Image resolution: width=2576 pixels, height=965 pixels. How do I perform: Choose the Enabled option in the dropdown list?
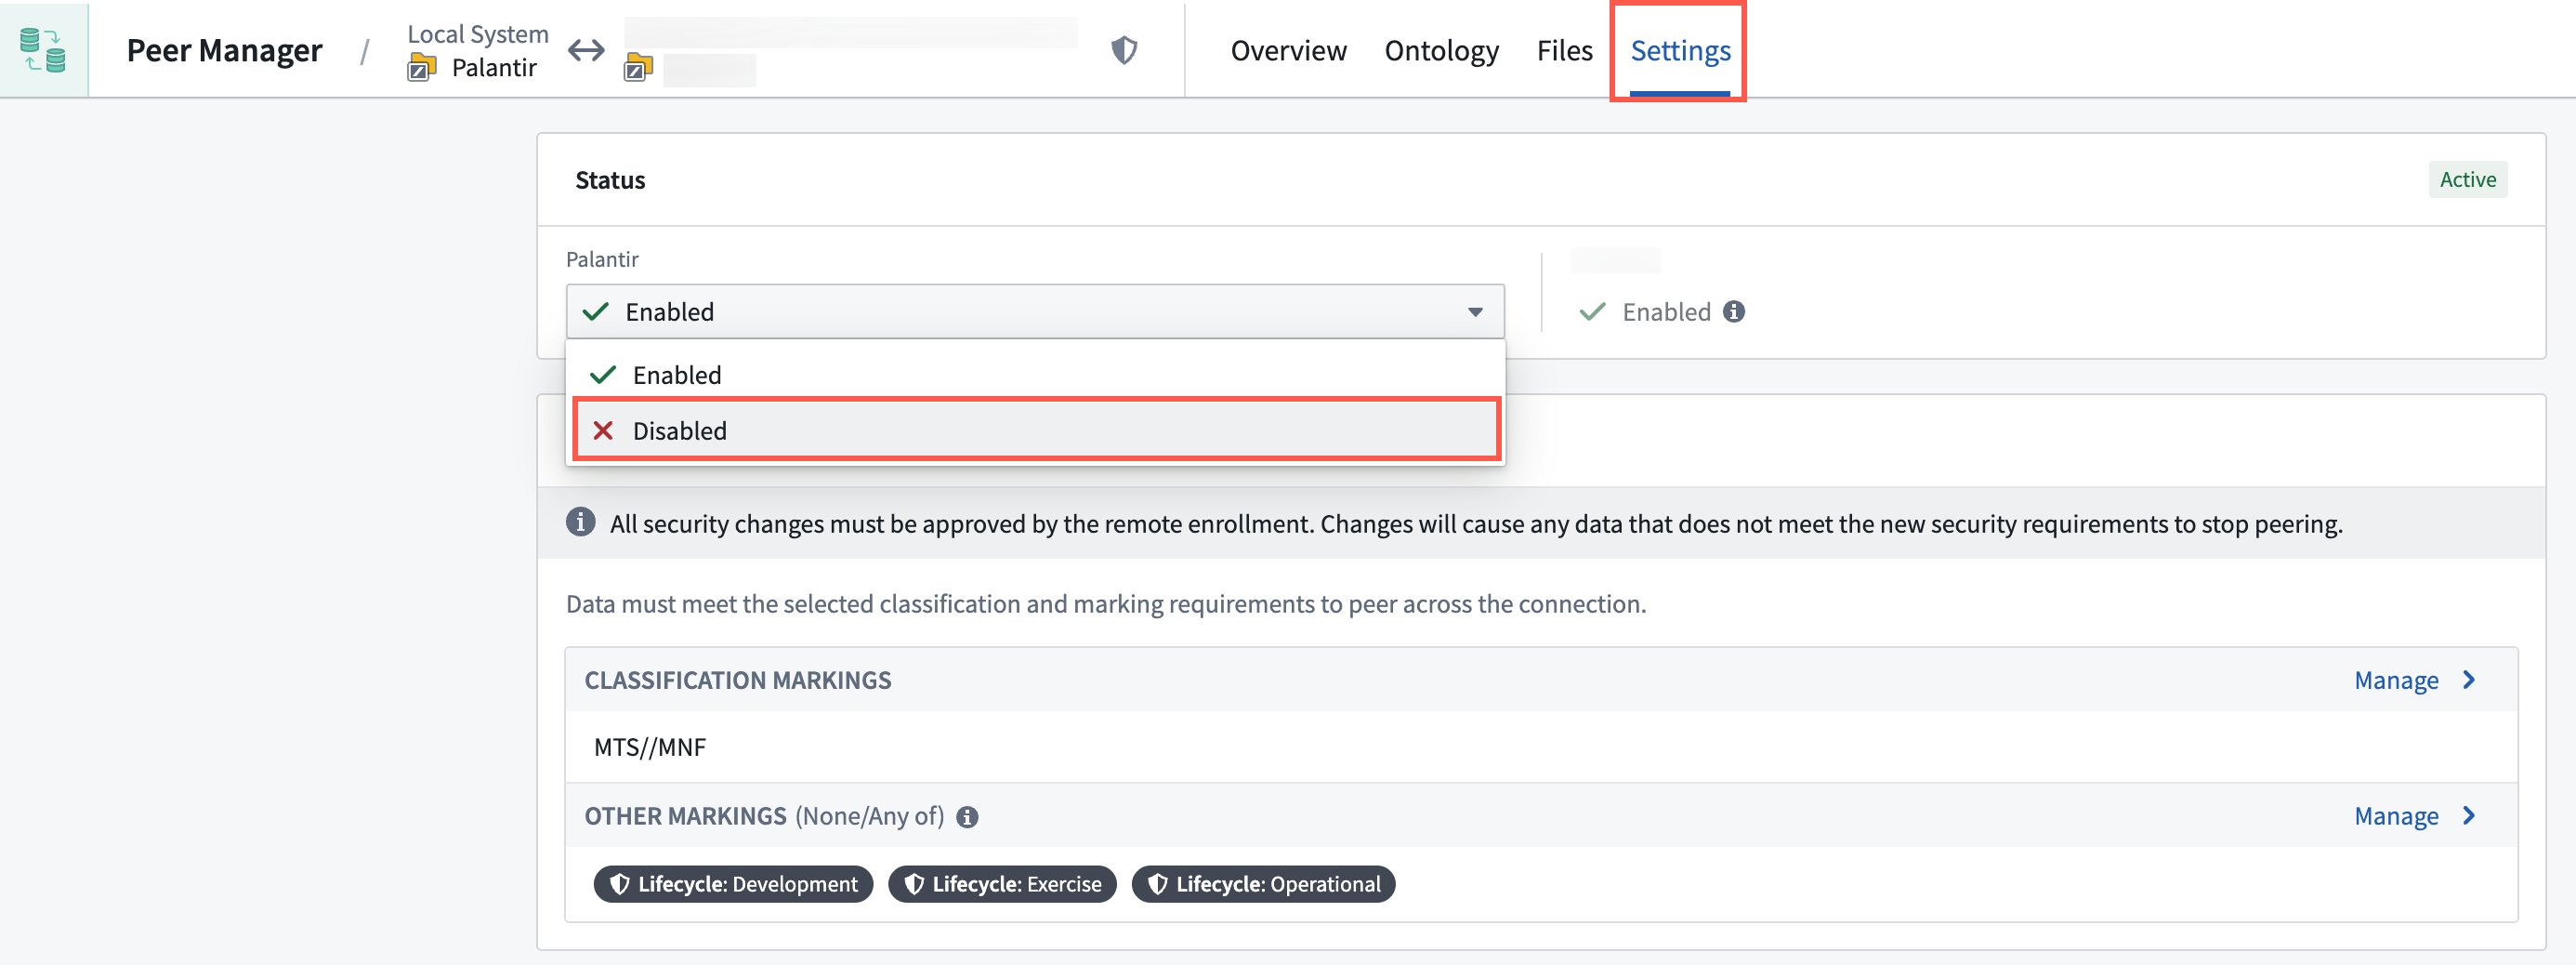[1035, 375]
